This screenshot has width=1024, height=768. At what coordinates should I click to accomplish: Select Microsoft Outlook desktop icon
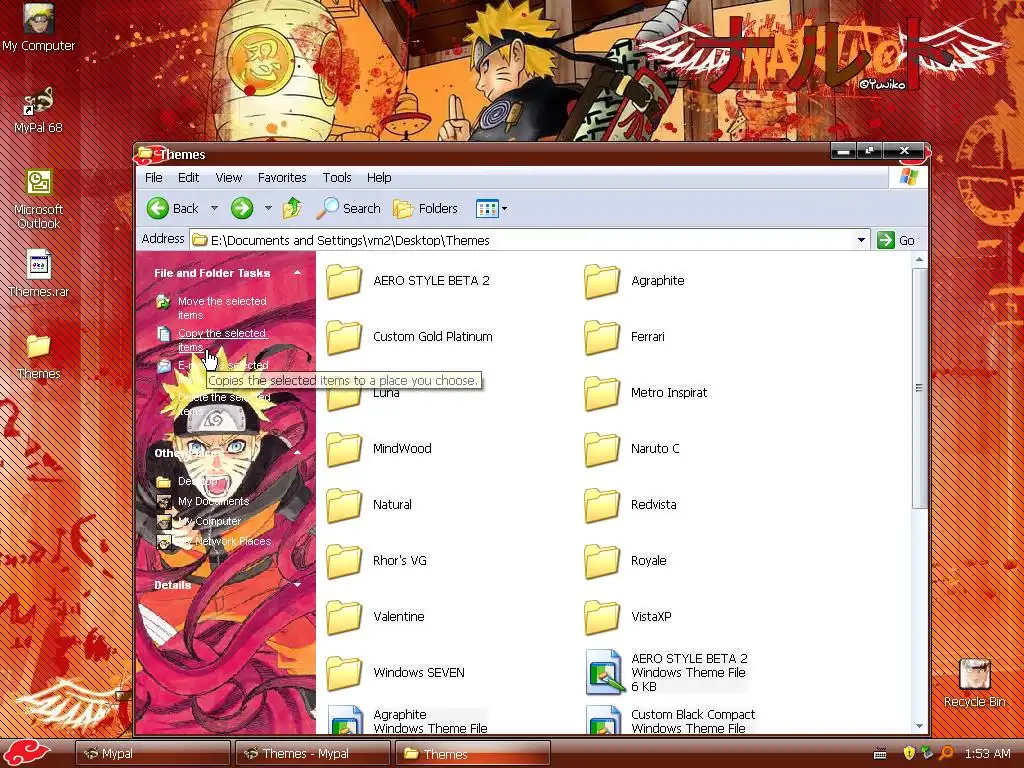click(39, 199)
